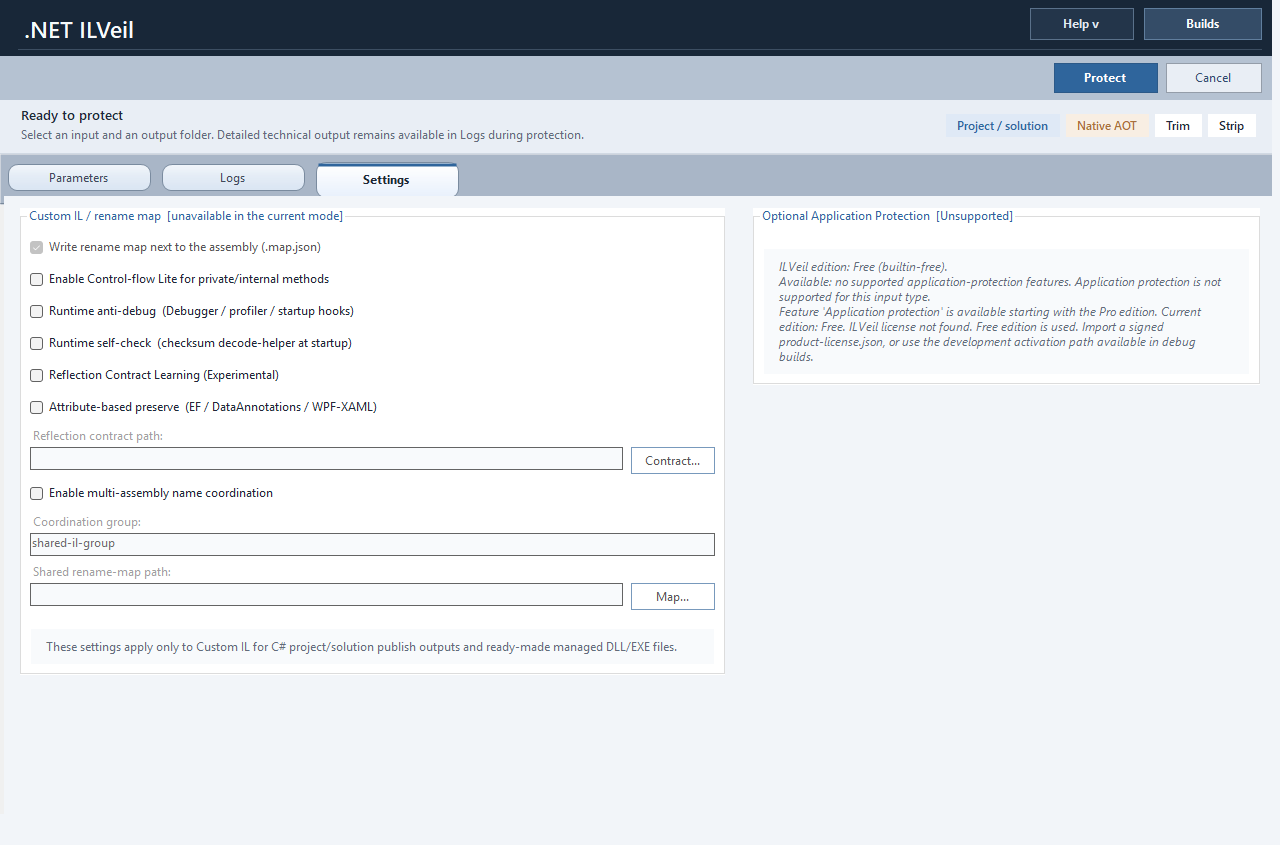This screenshot has height=845, width=1280.
Task: Select the Trim option
Action: [1178, 125]
